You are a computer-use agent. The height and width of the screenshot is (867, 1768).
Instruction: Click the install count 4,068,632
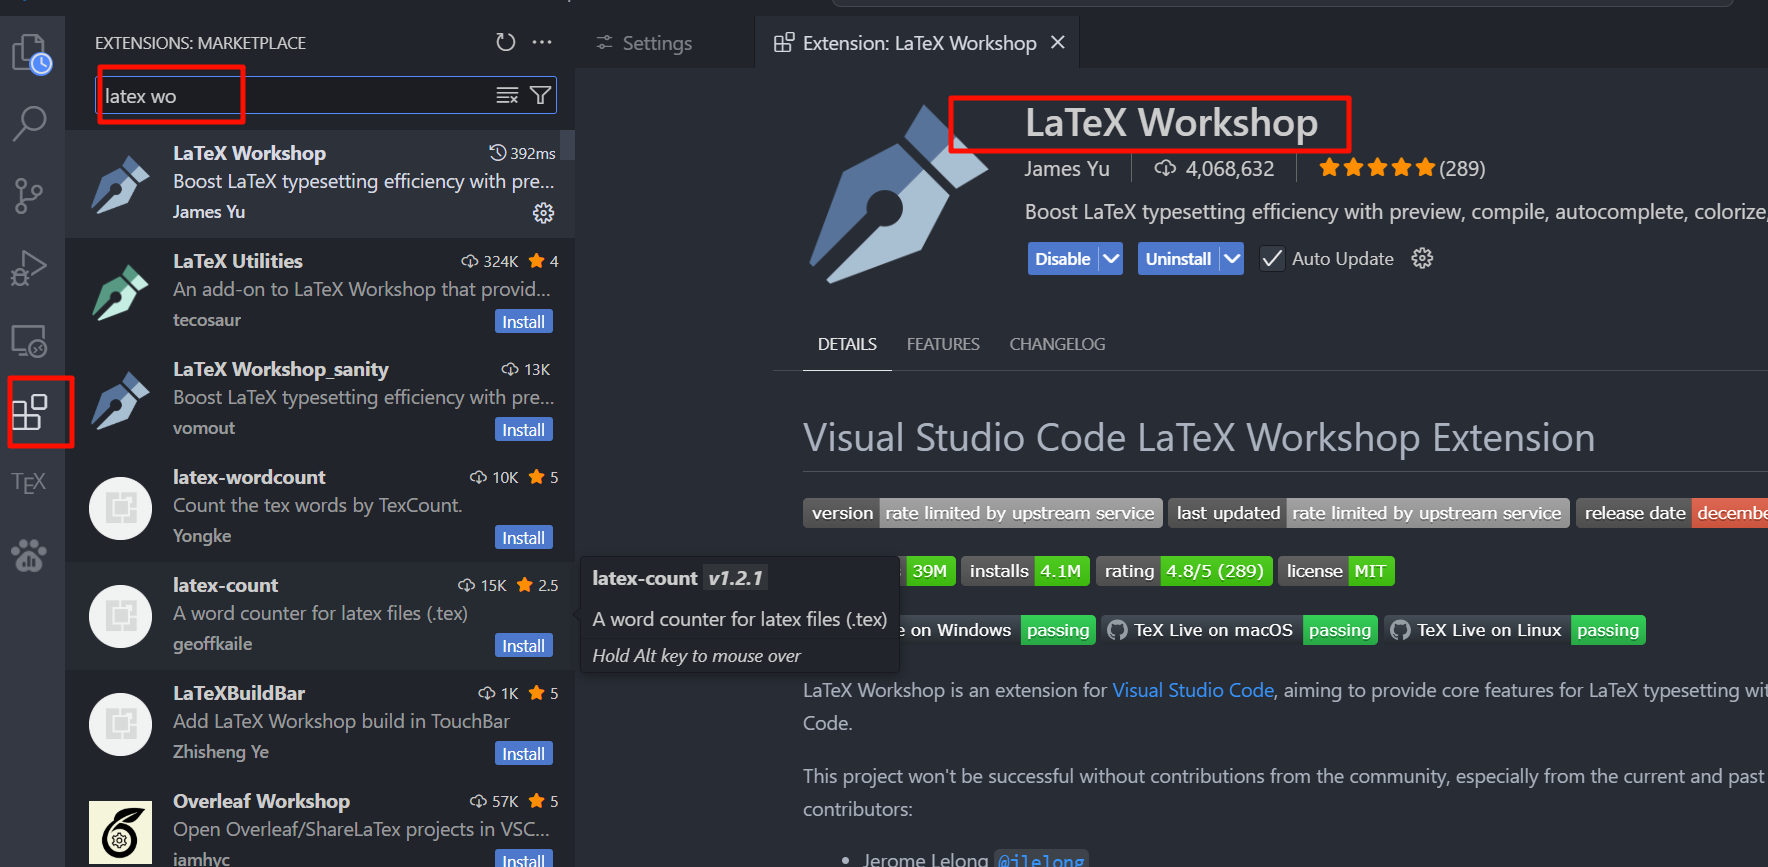pos(1215,168)
